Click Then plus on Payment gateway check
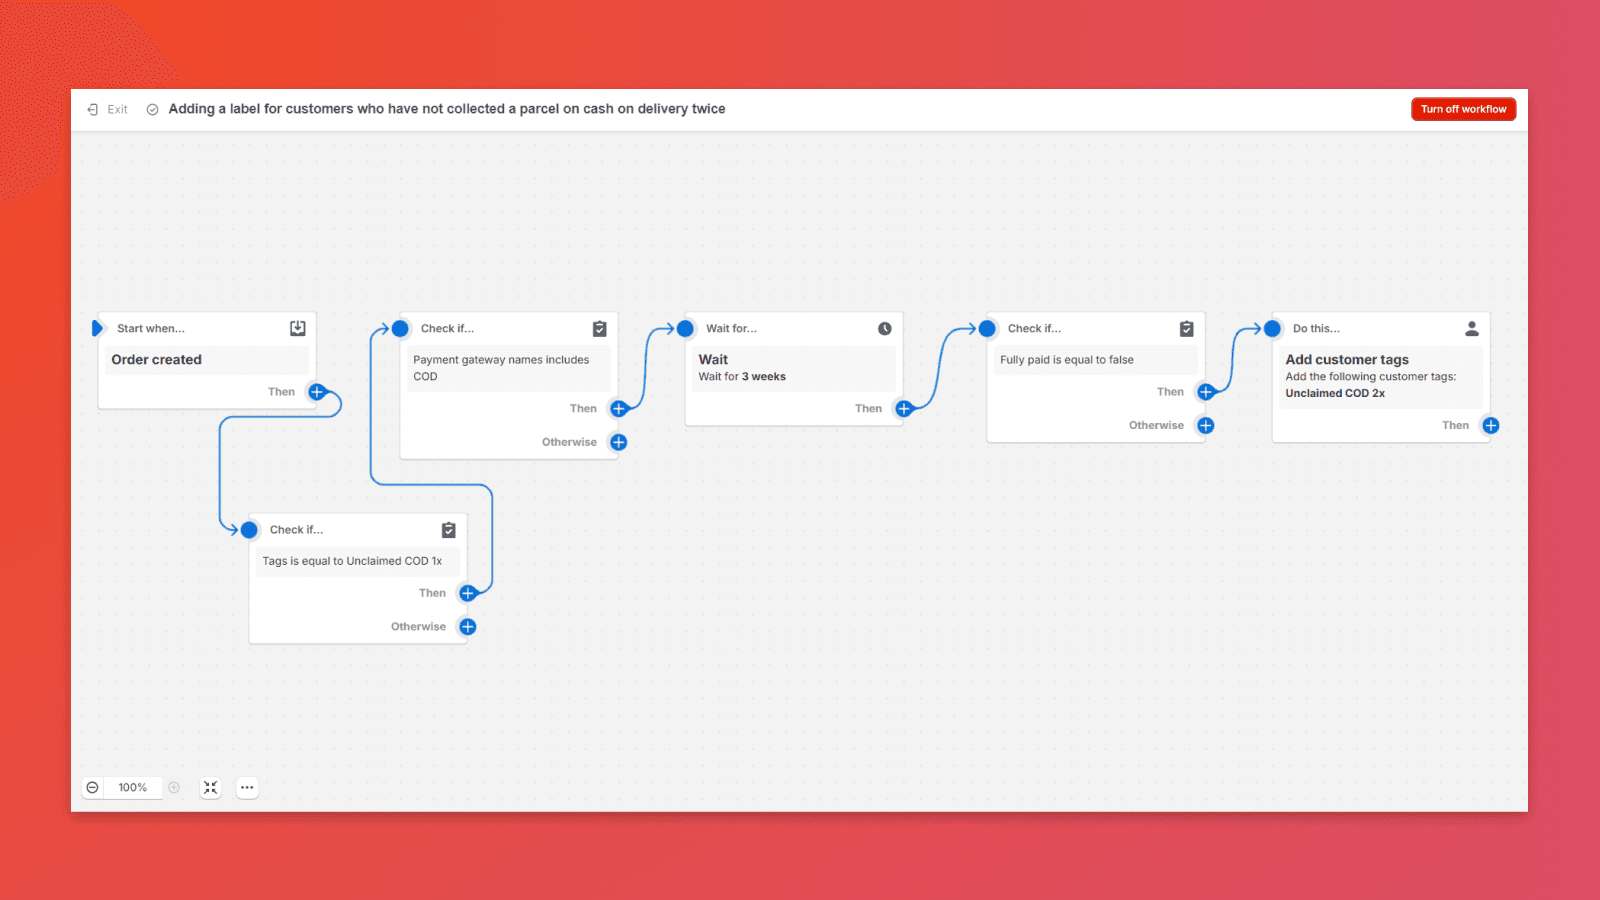Screen dimensions: 1600x900 pos(619,409)
